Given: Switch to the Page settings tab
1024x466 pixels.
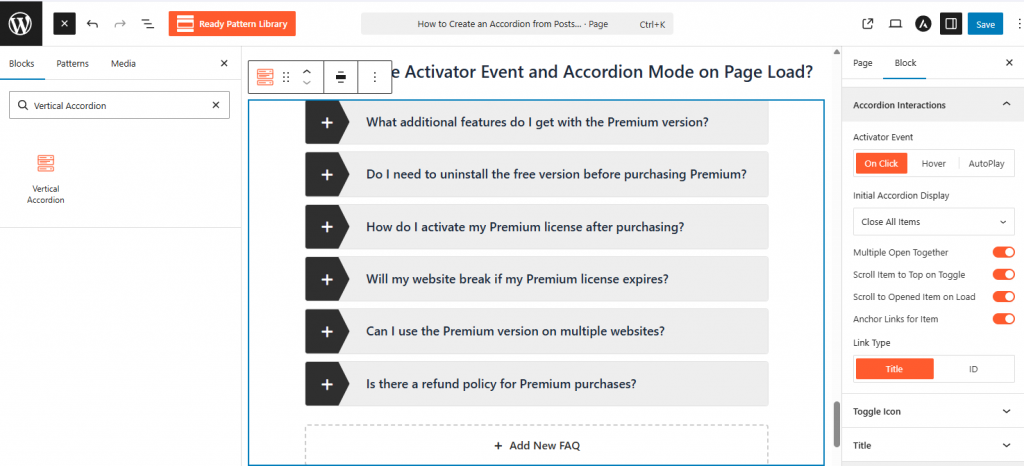Looking at the screenshot, I should tap(862, 63).
